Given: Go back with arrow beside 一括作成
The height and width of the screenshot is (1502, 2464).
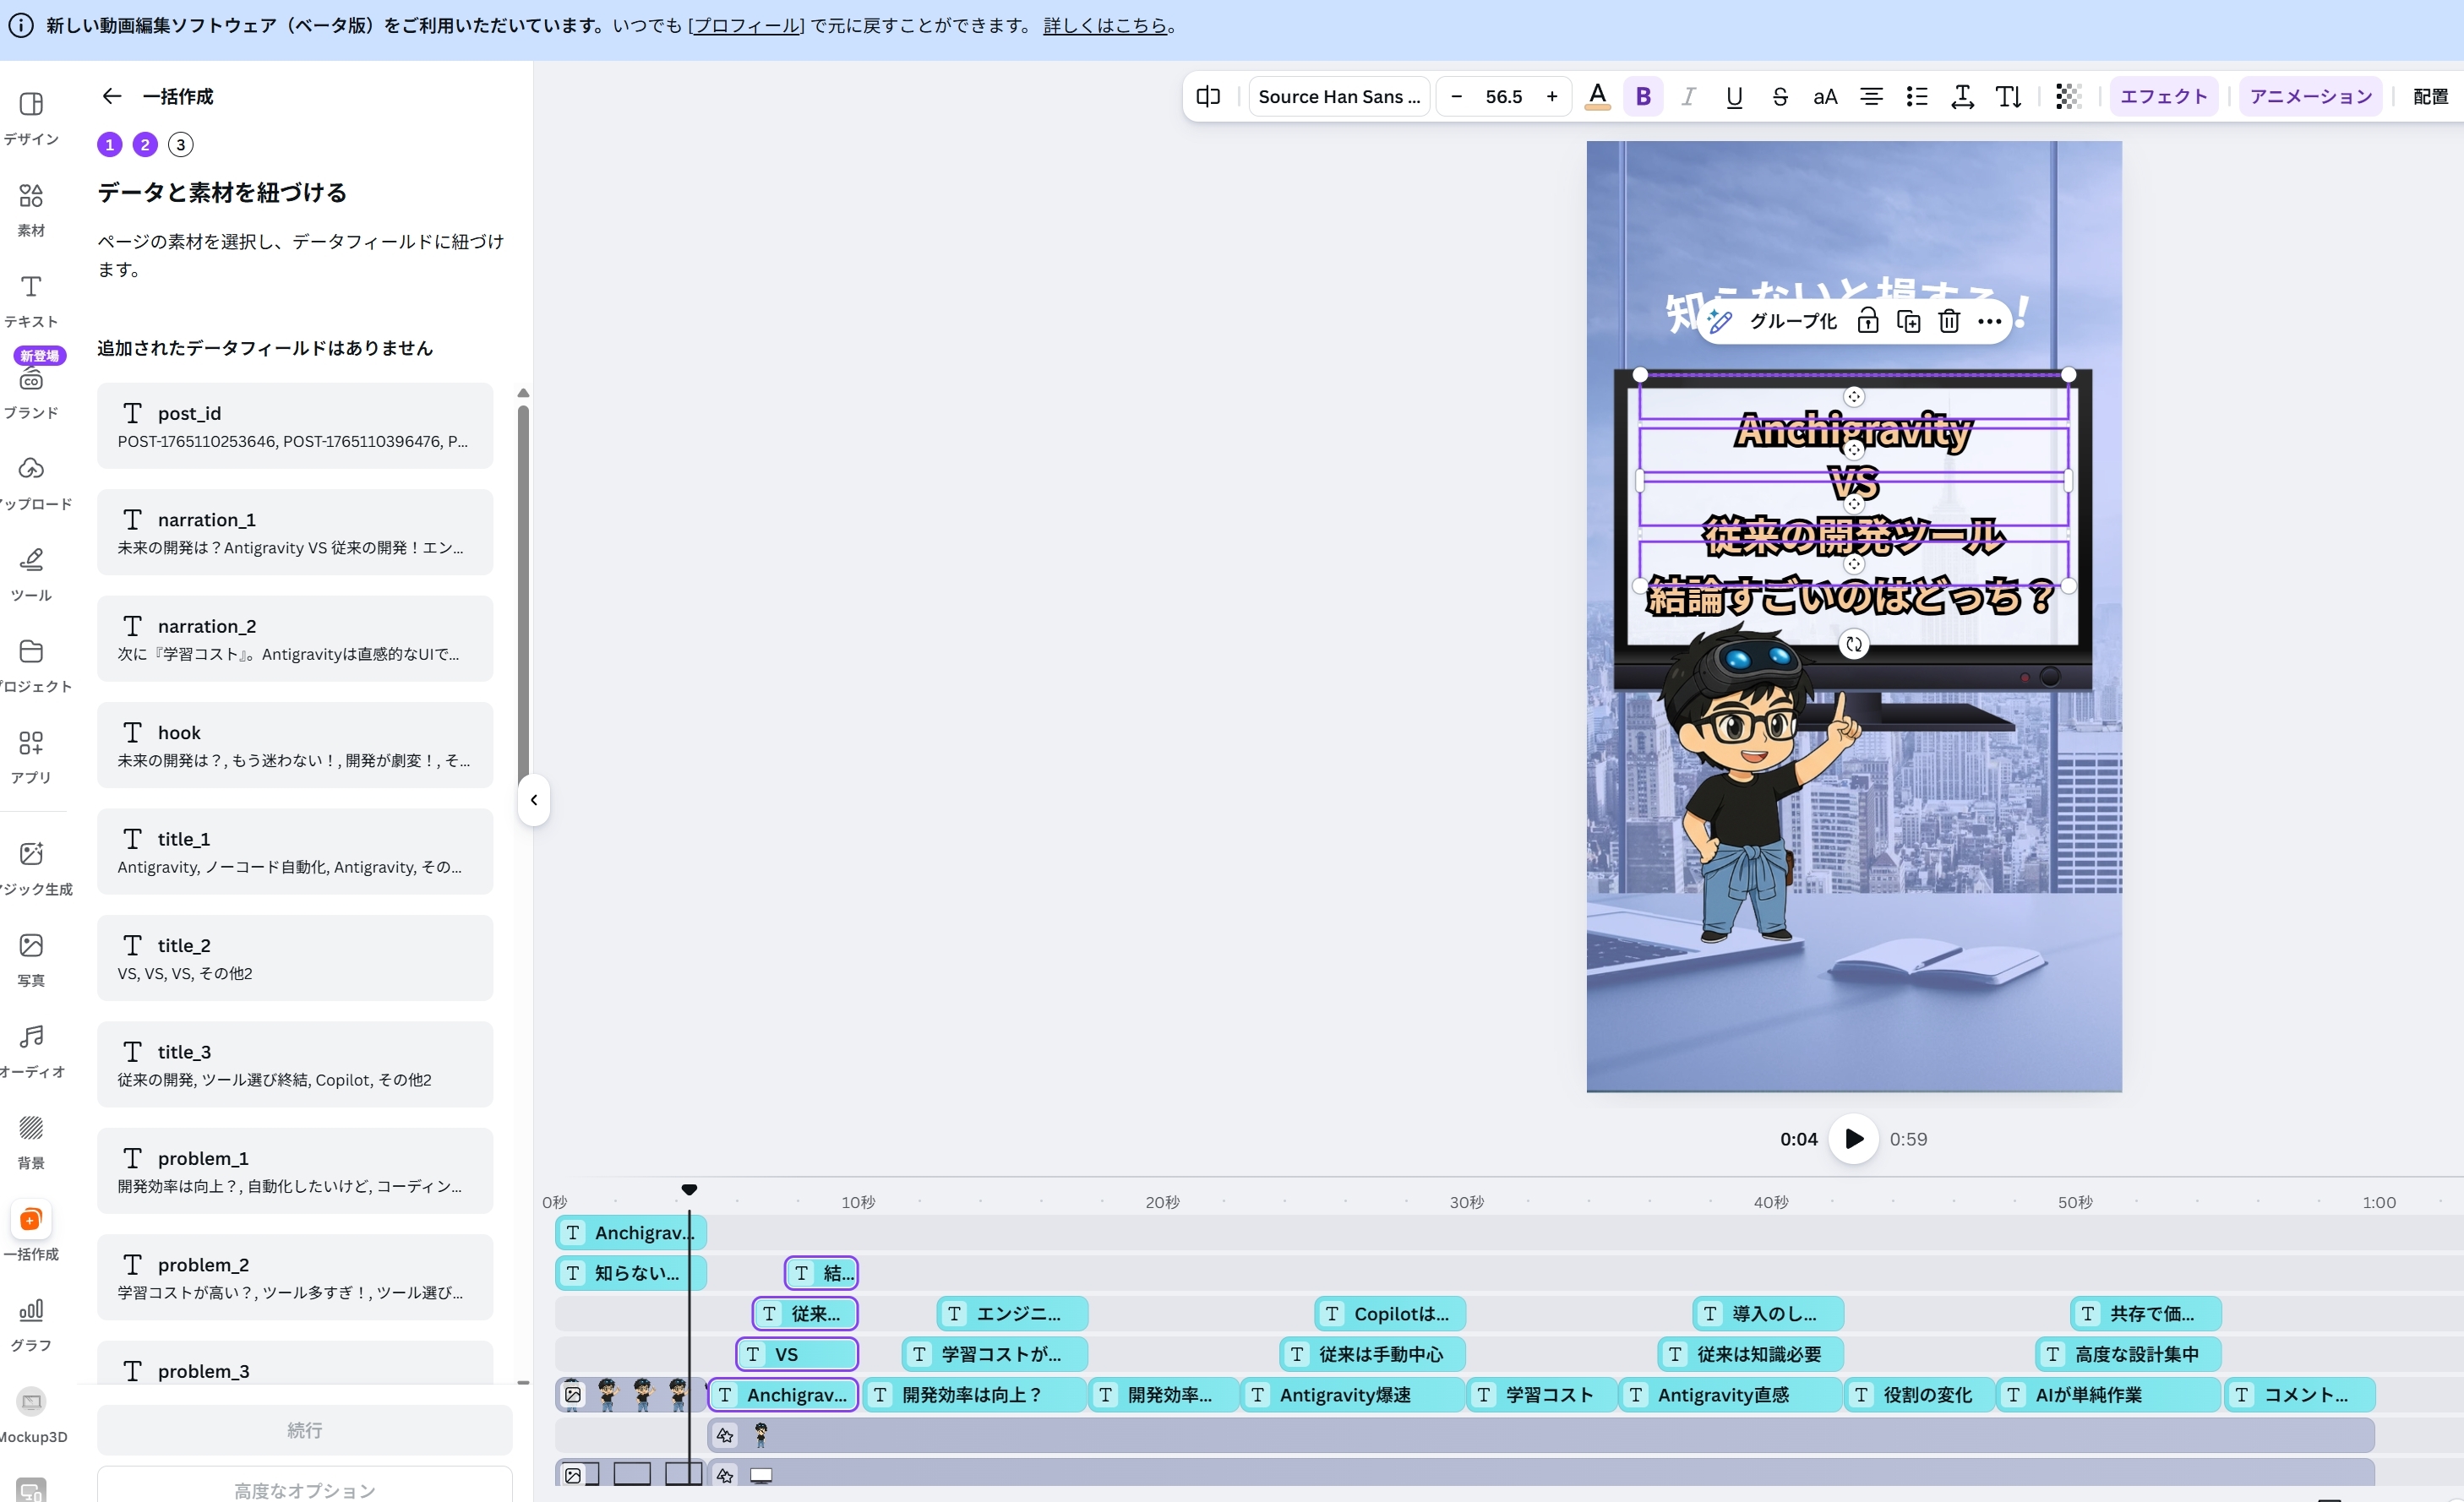Looking at the screenshot, I should pos(111,96).
